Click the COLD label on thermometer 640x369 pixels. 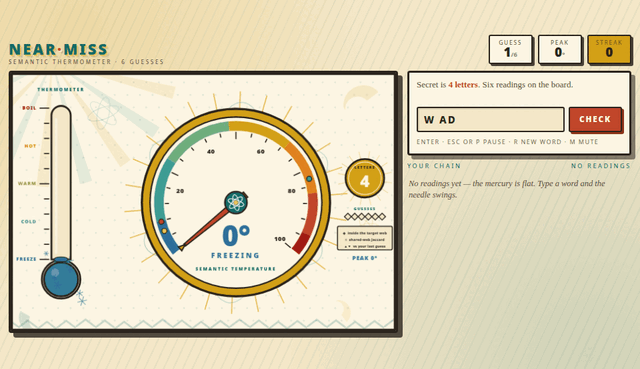[29, 222]
